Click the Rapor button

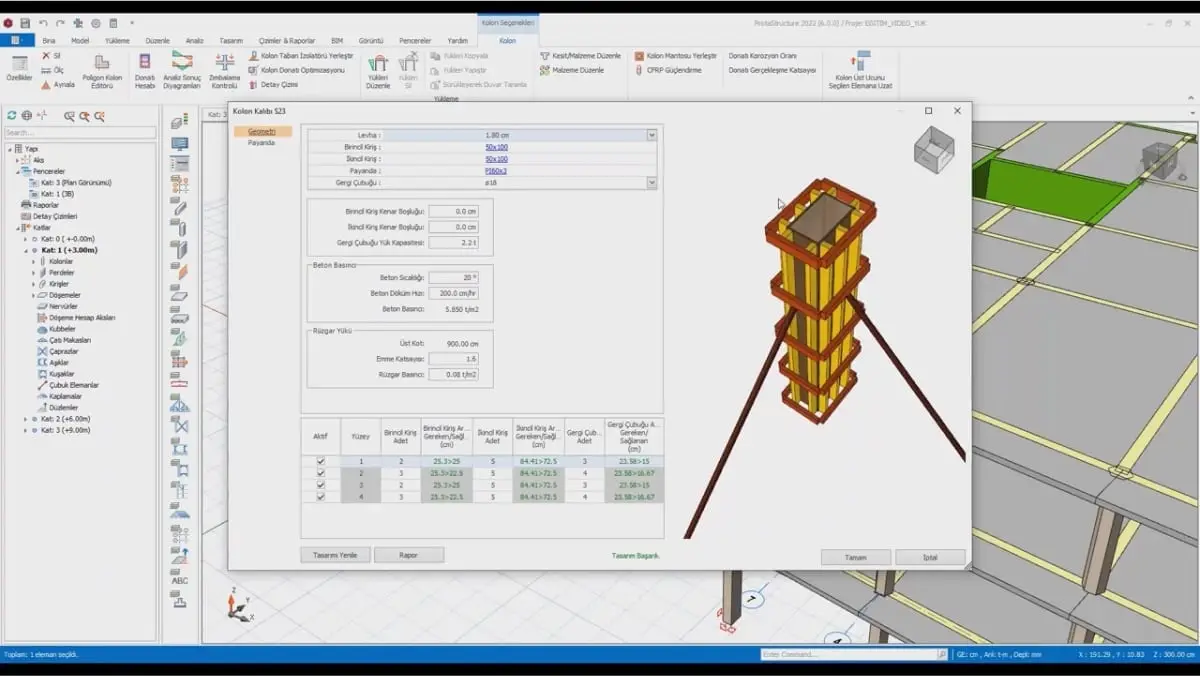pyautogui.click(x=408, y=555)
